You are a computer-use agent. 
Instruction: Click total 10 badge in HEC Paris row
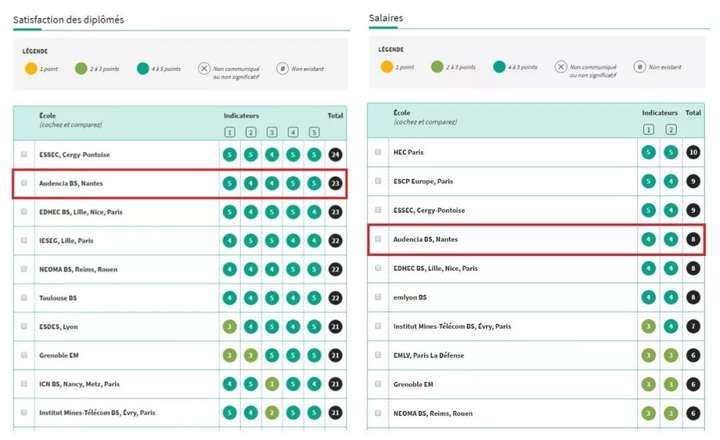coord(693,152)
